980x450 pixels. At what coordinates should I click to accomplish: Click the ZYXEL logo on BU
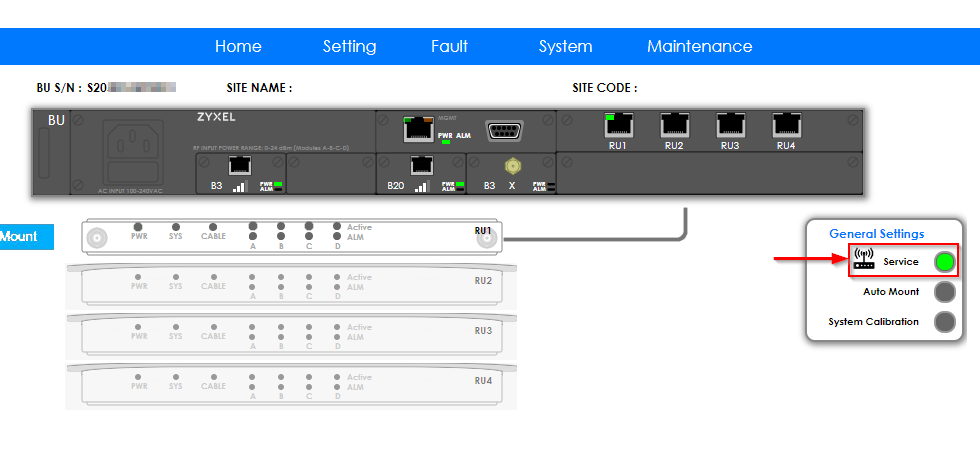click(216, 117)
